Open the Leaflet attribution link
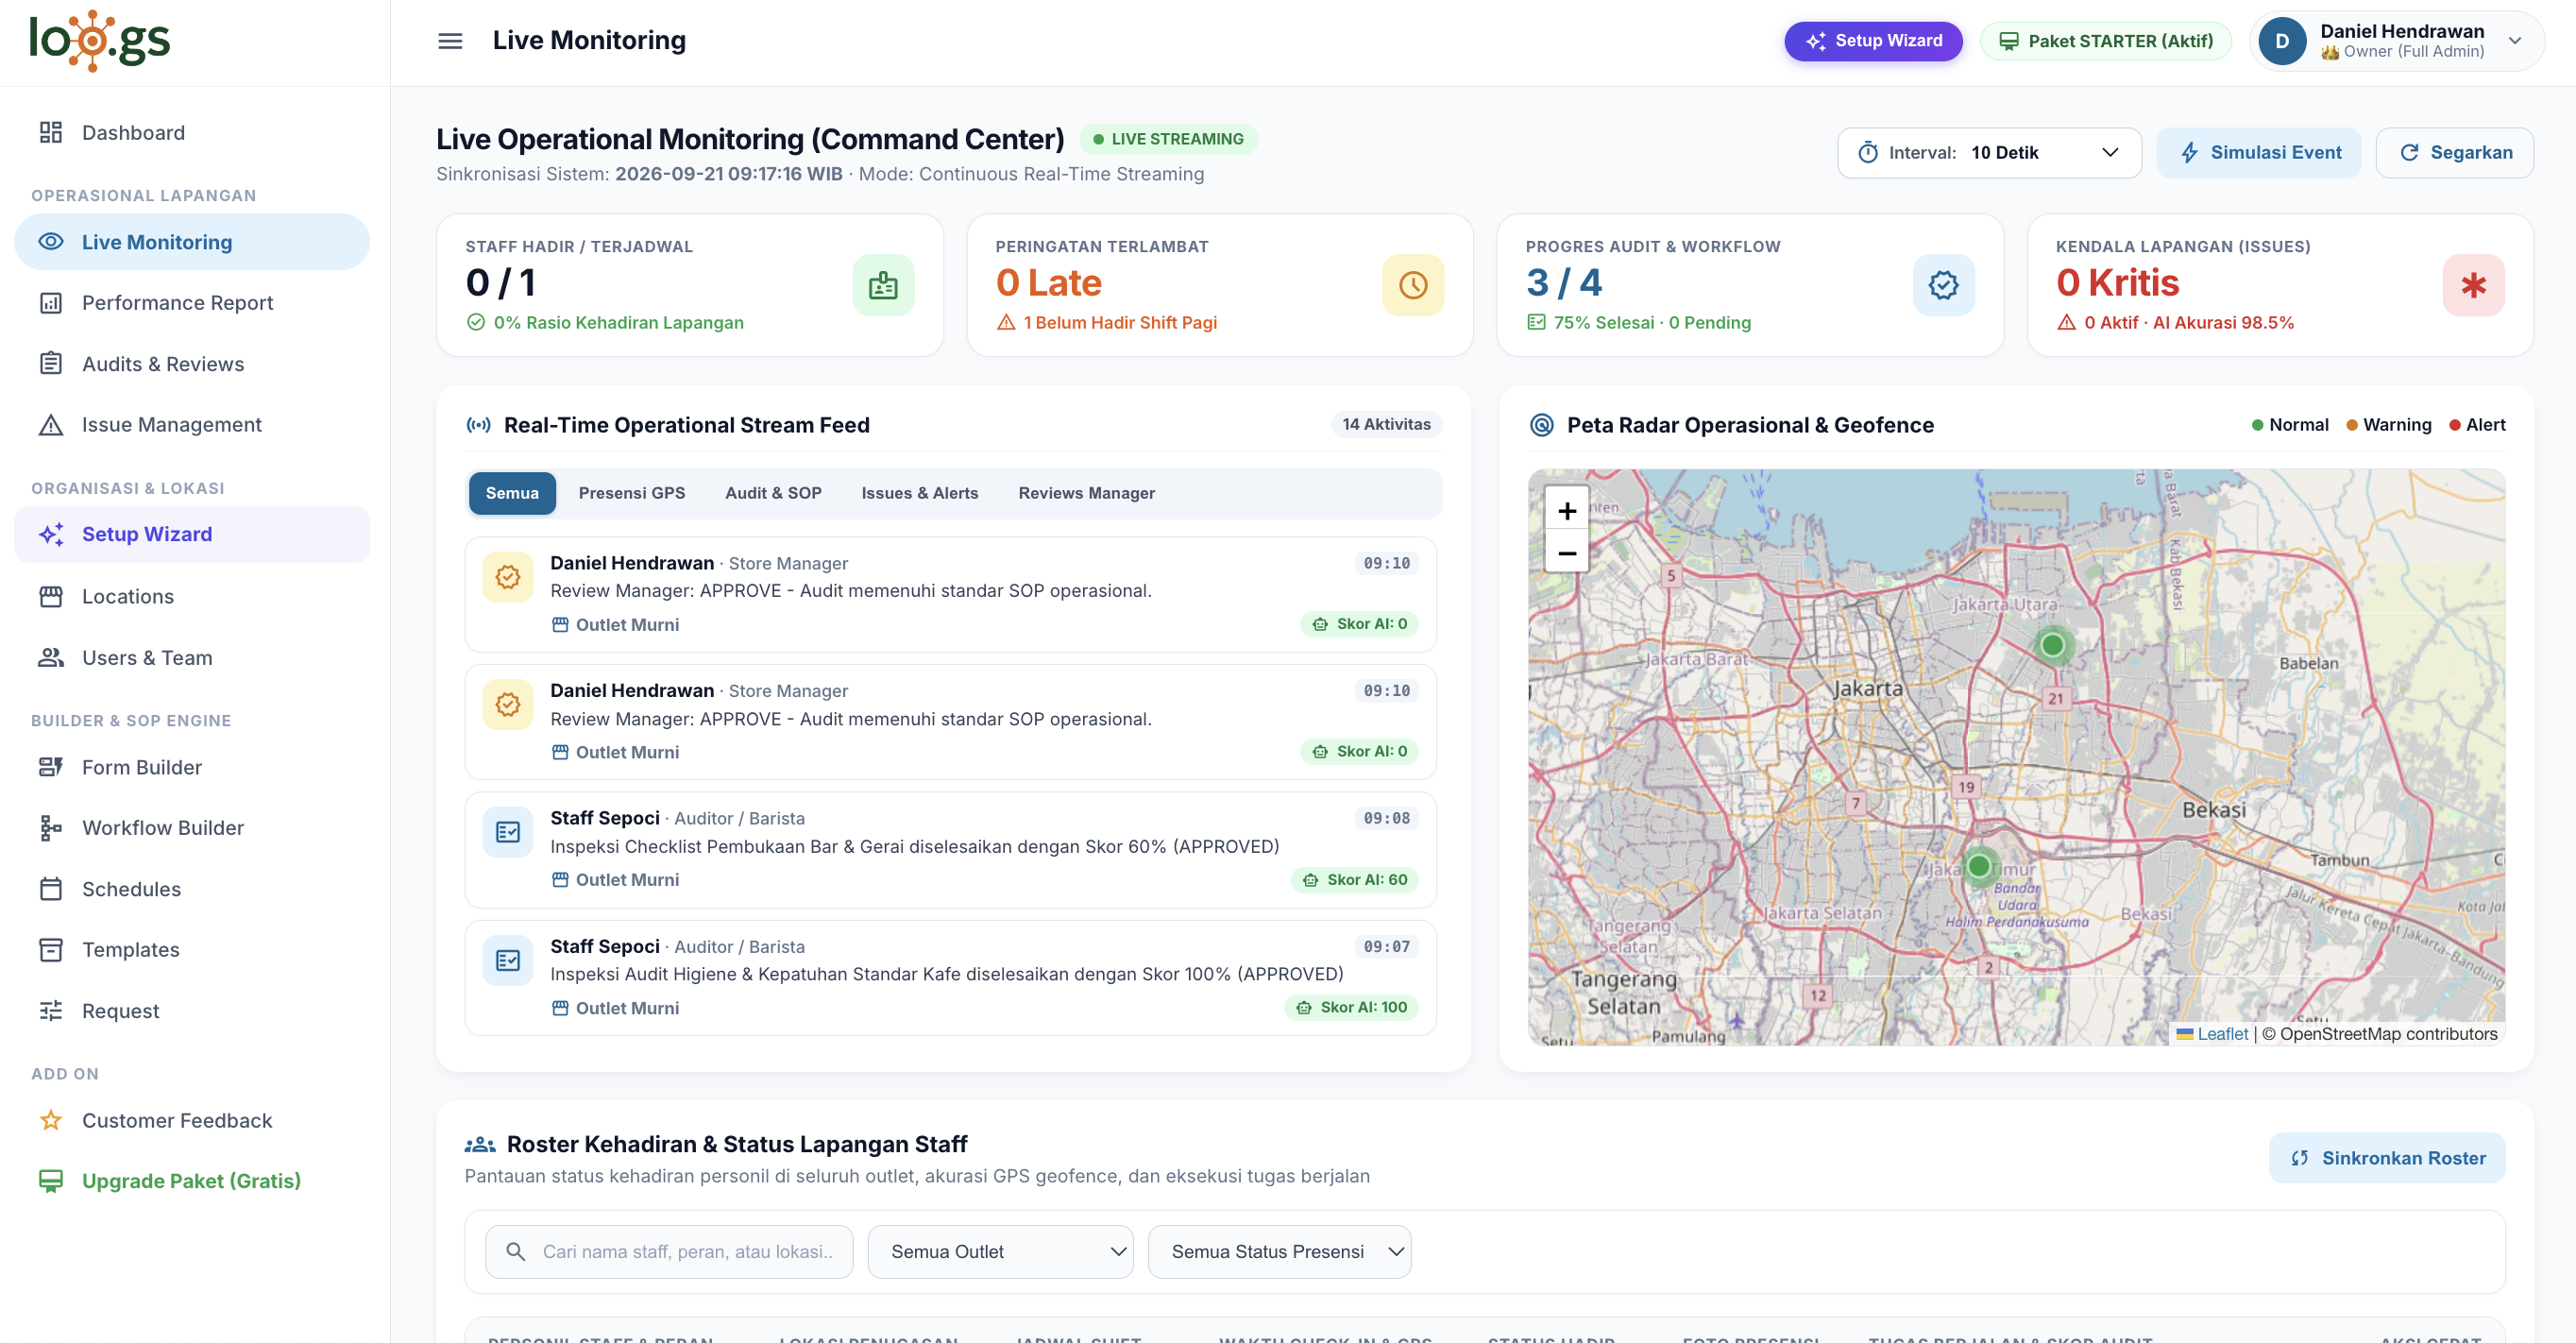 point(2222,1034)
